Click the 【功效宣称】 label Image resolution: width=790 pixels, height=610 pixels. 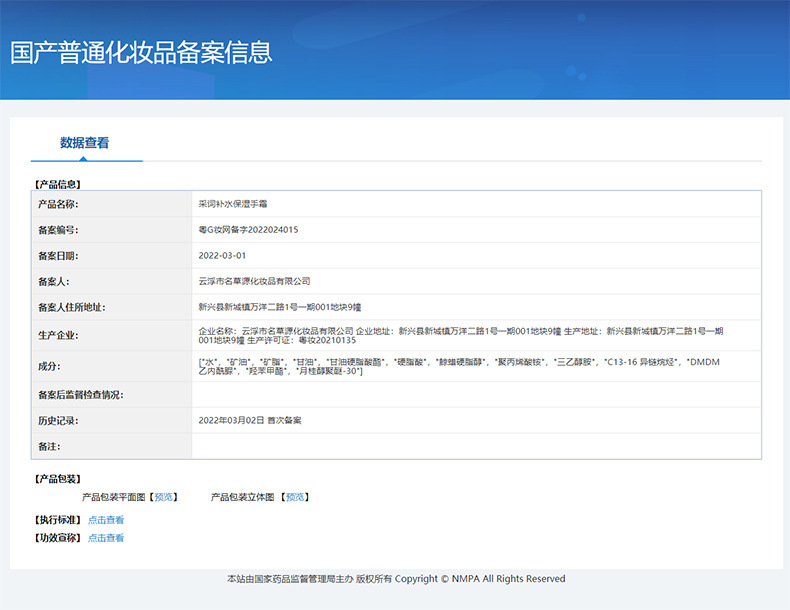click(x=57, y=538)
